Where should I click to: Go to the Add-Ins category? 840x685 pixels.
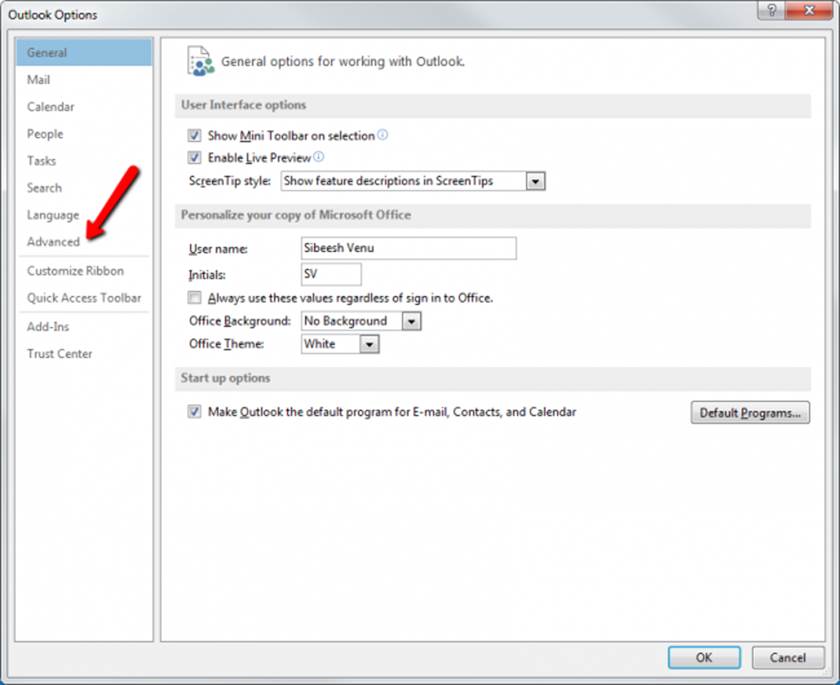pos(84,327)
